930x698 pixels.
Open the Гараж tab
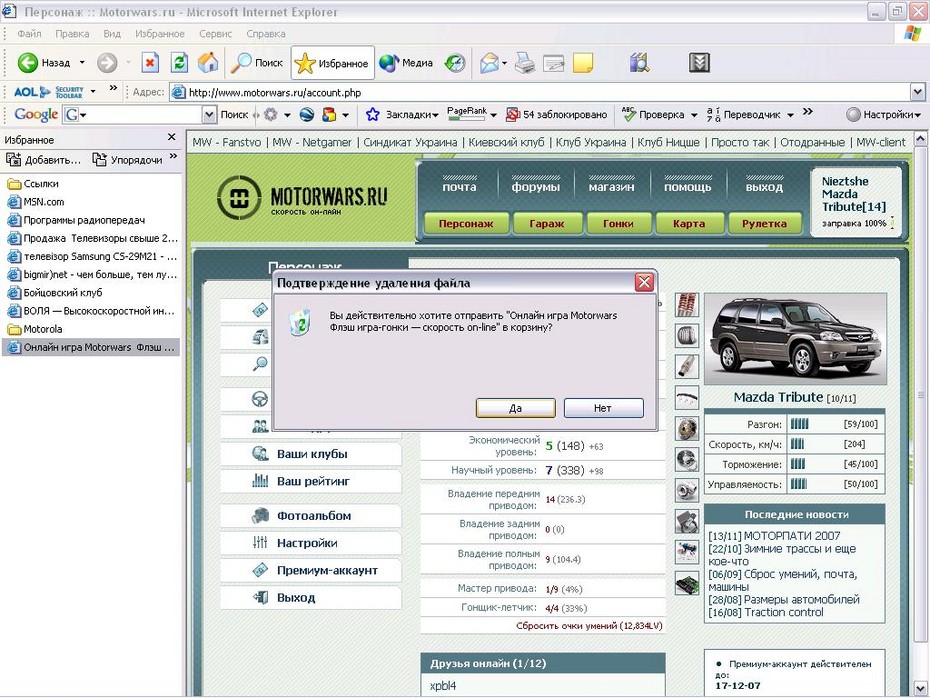click(x=547, y=224)
